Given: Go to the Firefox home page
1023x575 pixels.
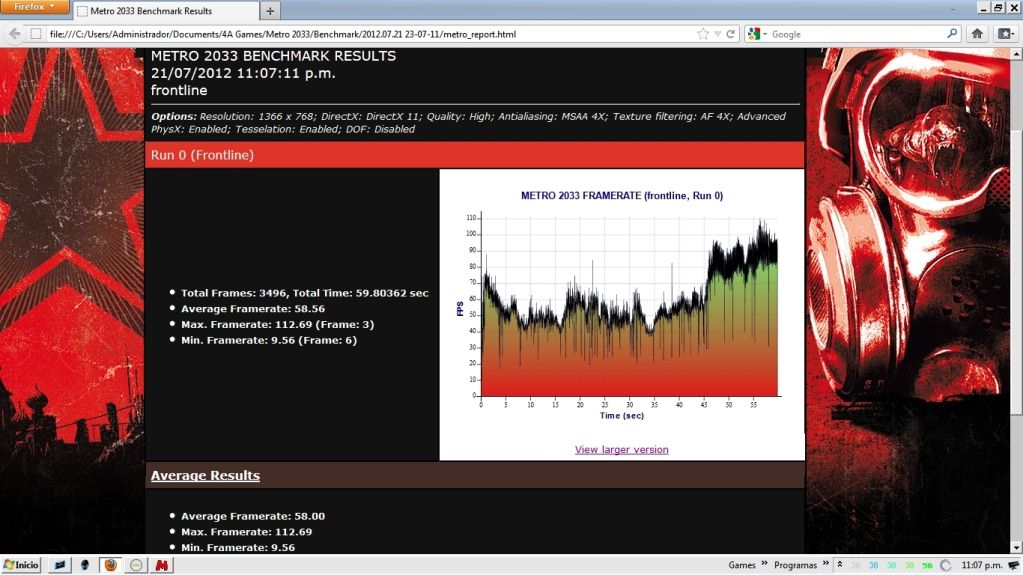Looking at the screenshot, I should (977, 34).
